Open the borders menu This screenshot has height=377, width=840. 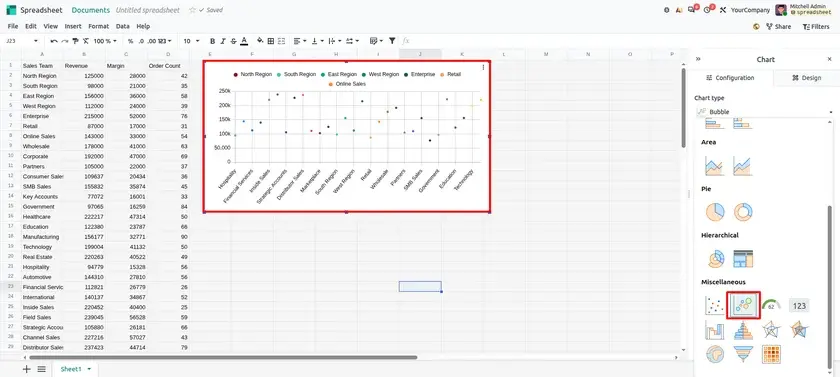(271, 41)
